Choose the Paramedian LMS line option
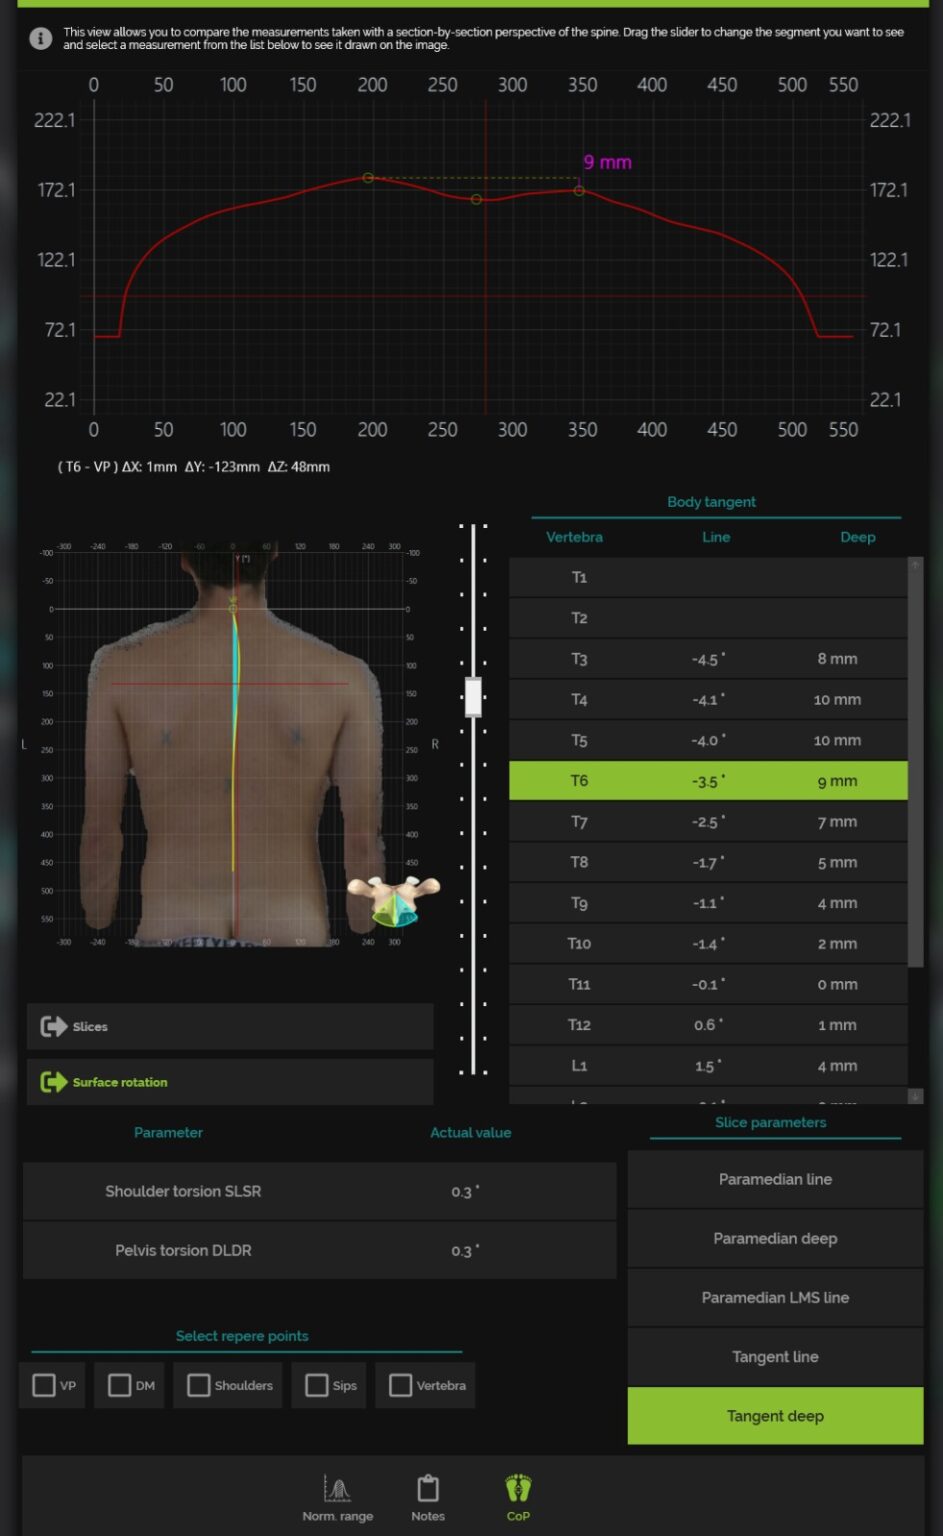The width and height of the screenshot is (943, 1536). click(775, 1297)
